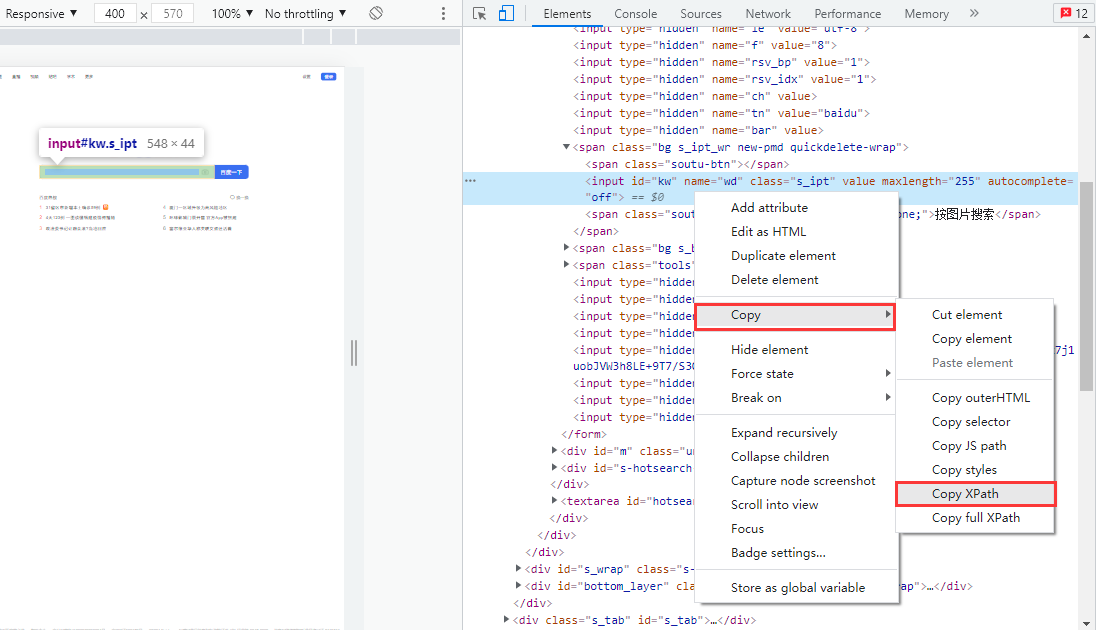Expand the textarea hotsearch node

point(554,501)
